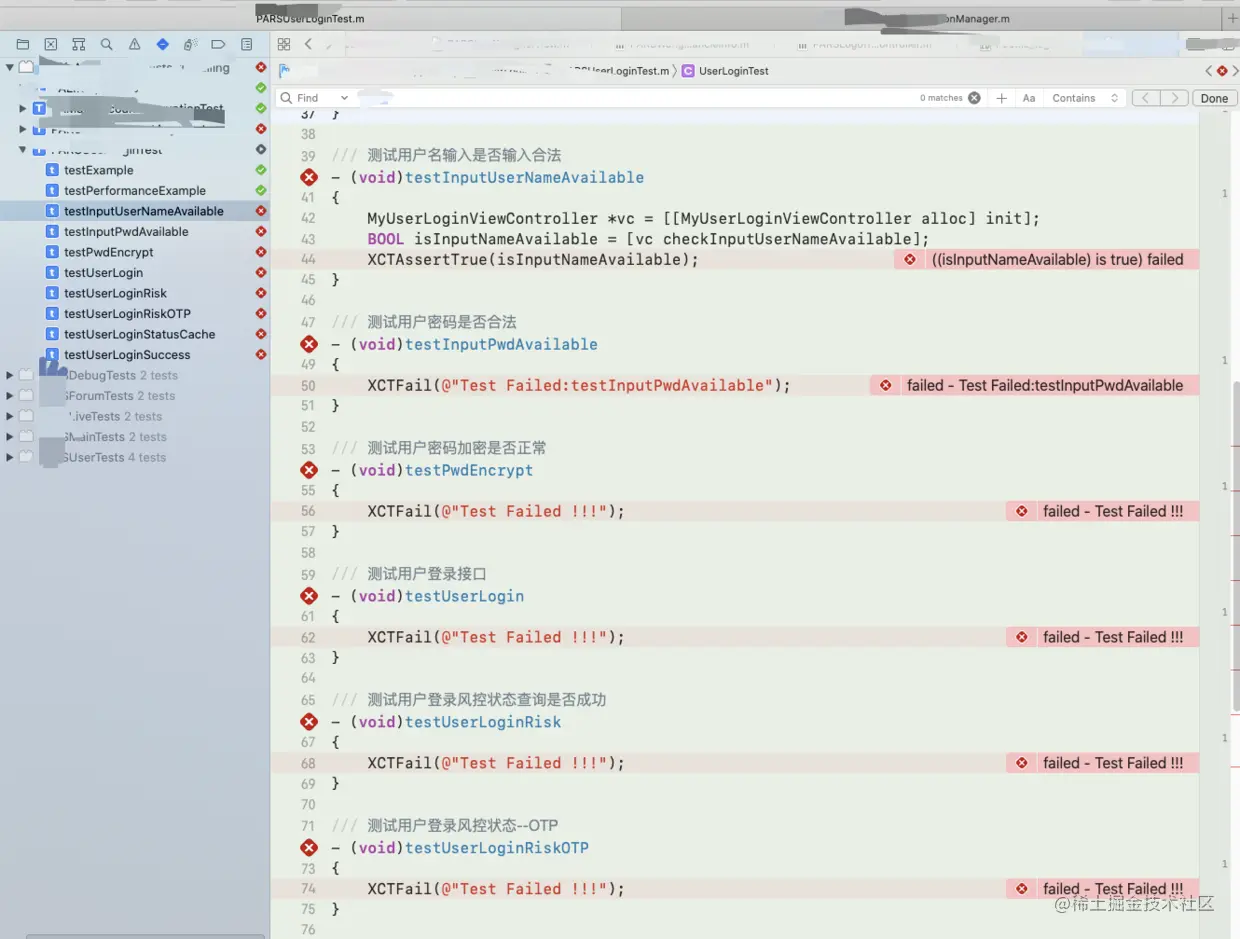1240x939 pixels.
Task: Click the UserLoginTest class icon in jump bar
Action: (688, 71)
